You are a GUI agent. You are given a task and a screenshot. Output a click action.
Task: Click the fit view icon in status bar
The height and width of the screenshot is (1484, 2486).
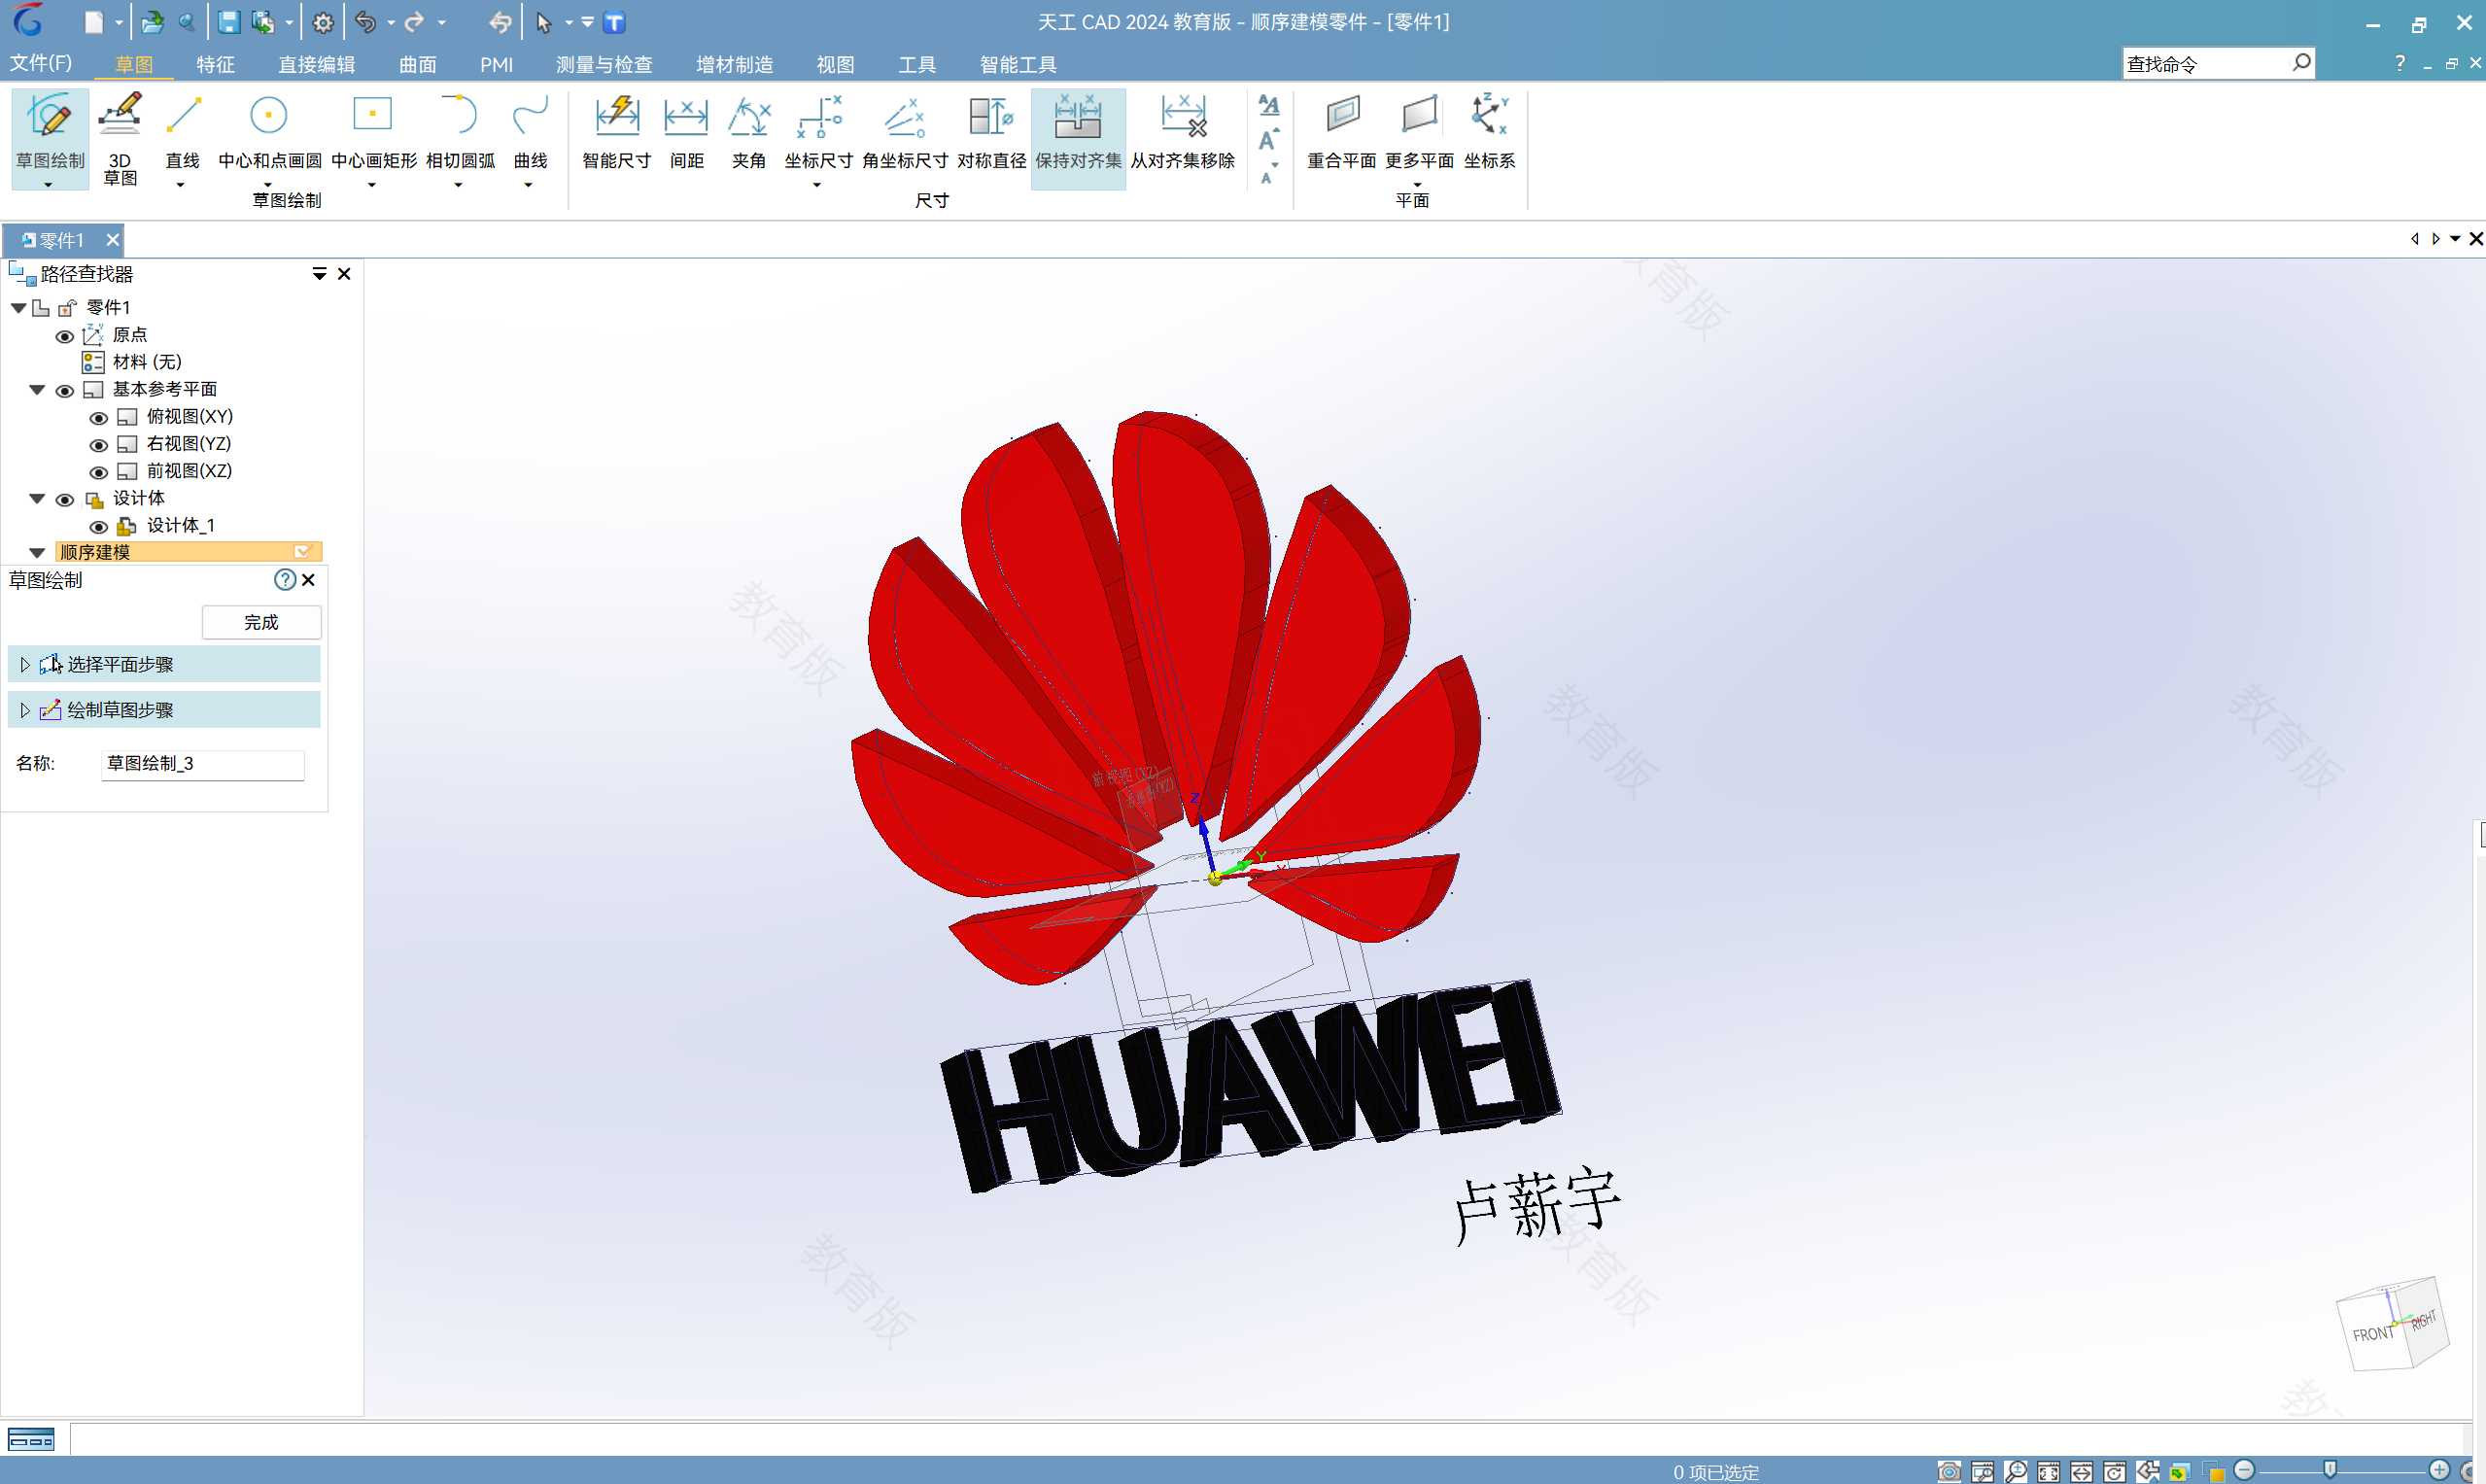pos(2048,1471)
